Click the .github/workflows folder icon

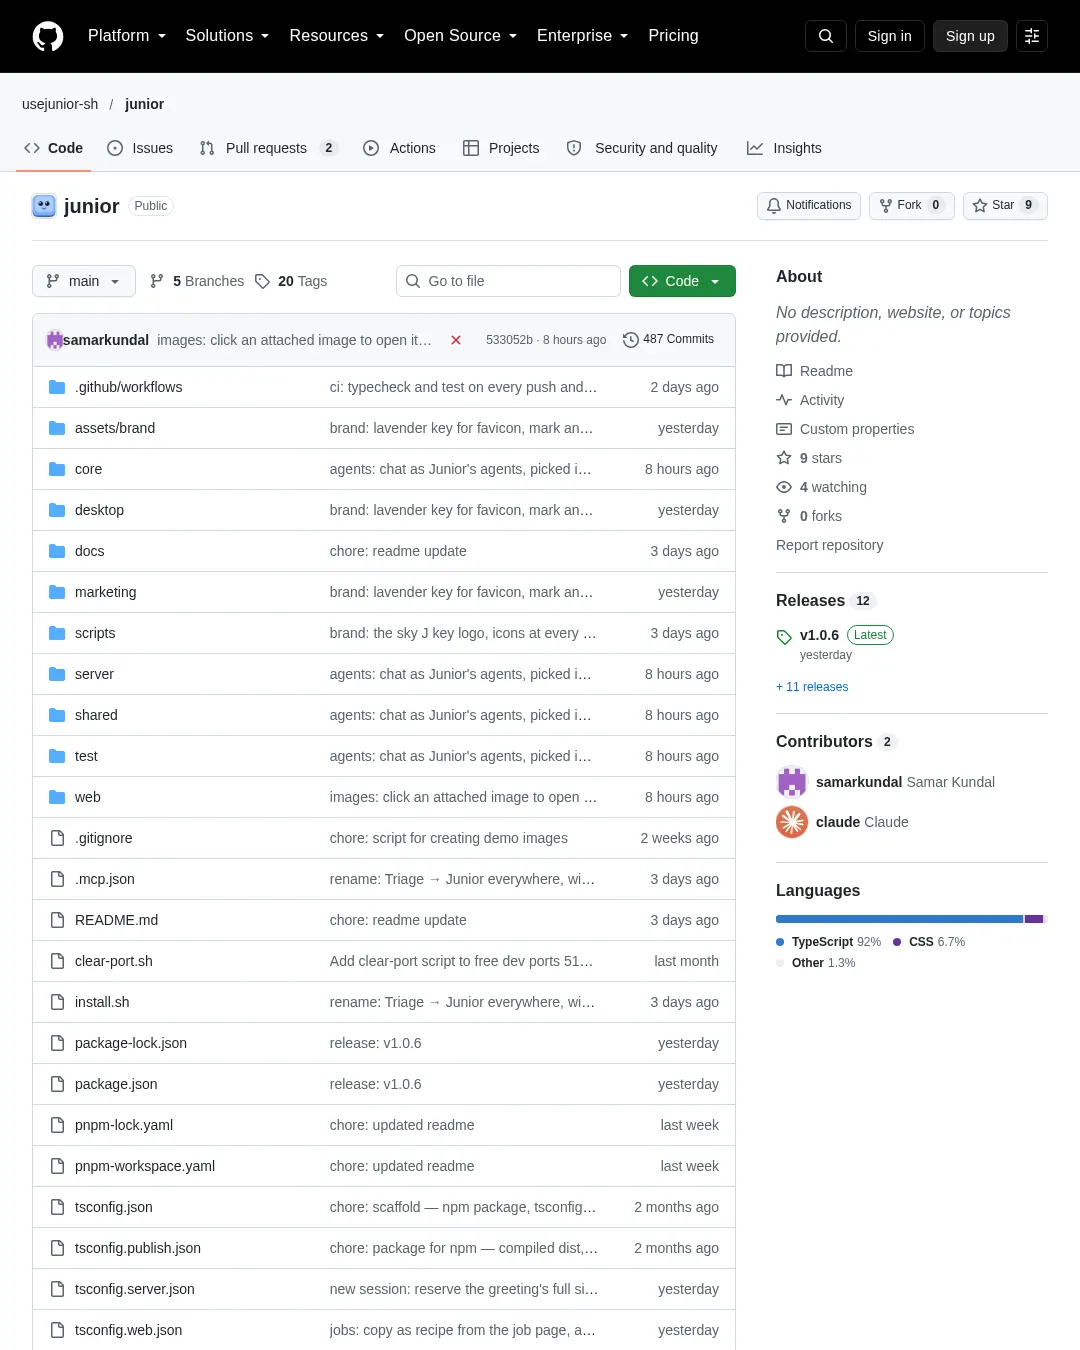[x=57, y=387]
